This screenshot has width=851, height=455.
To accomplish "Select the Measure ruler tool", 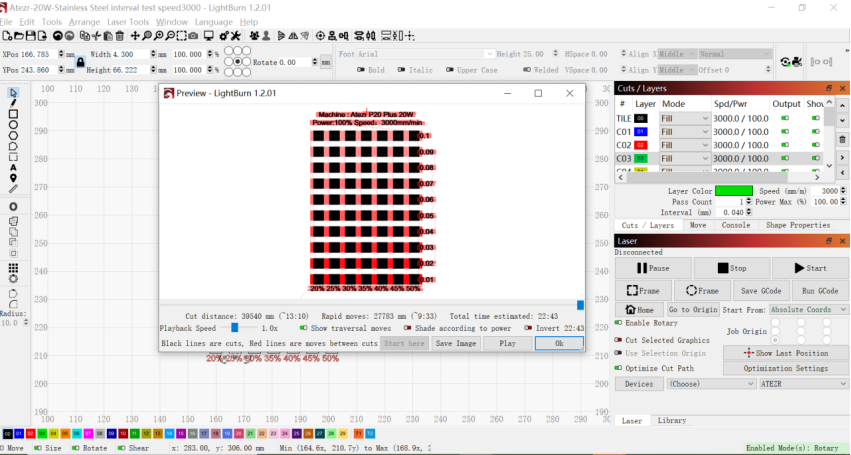I will 13,188.
